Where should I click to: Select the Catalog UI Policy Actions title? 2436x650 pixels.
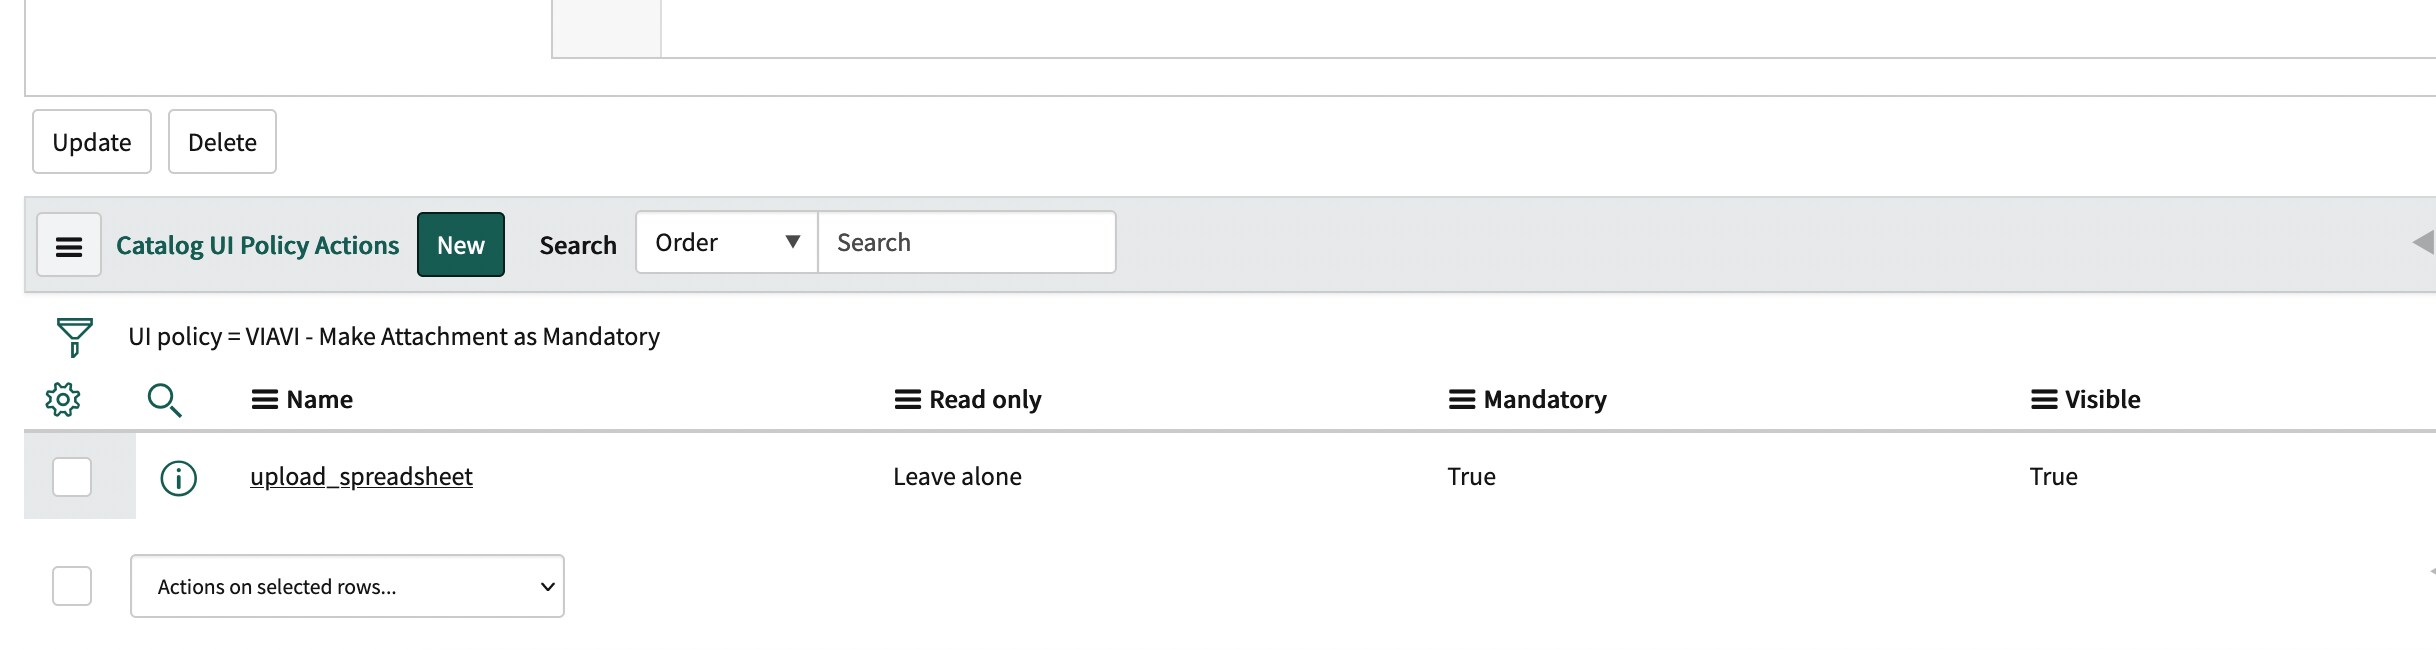tap(257, 244)
